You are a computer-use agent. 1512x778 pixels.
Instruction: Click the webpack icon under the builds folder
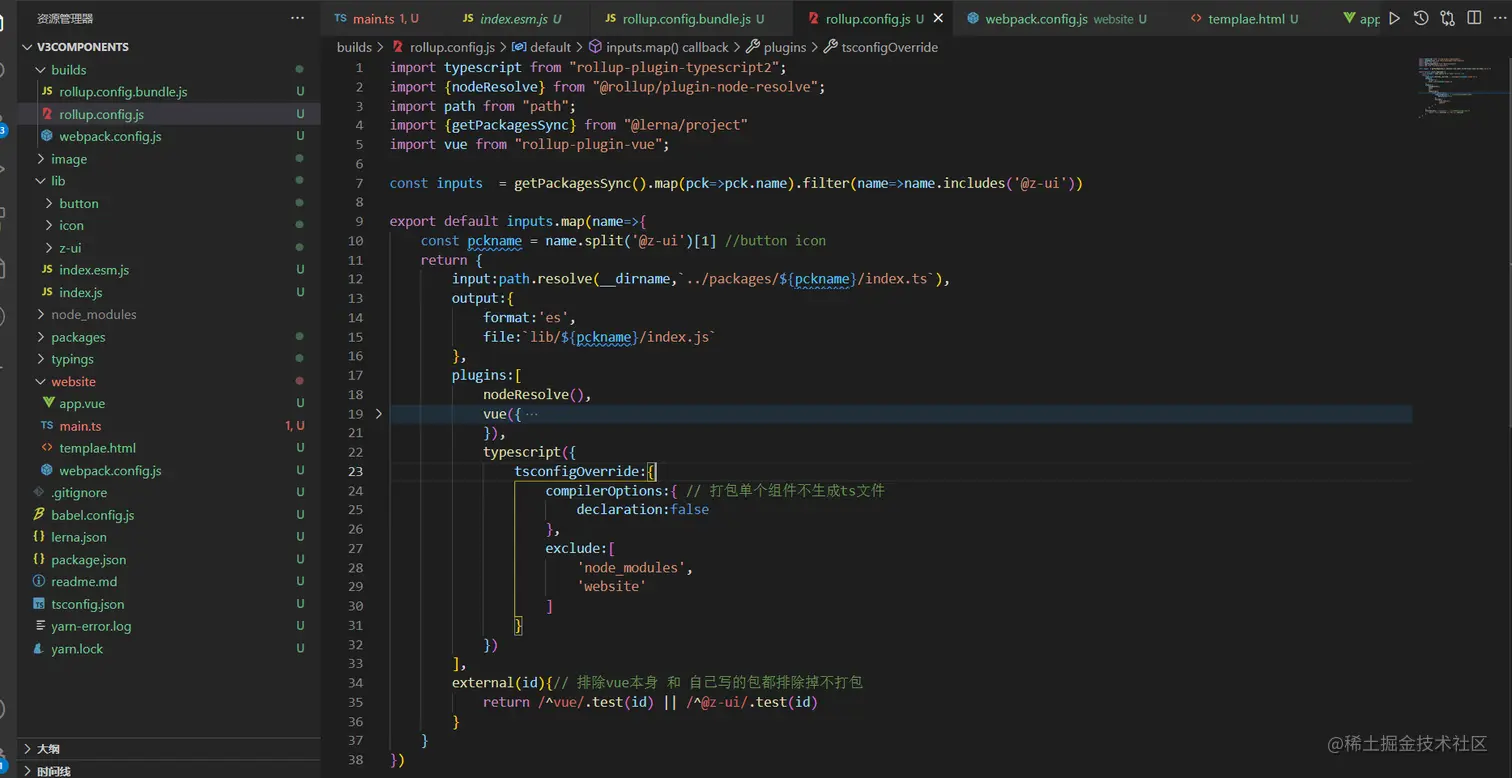(x=47, y=136)
